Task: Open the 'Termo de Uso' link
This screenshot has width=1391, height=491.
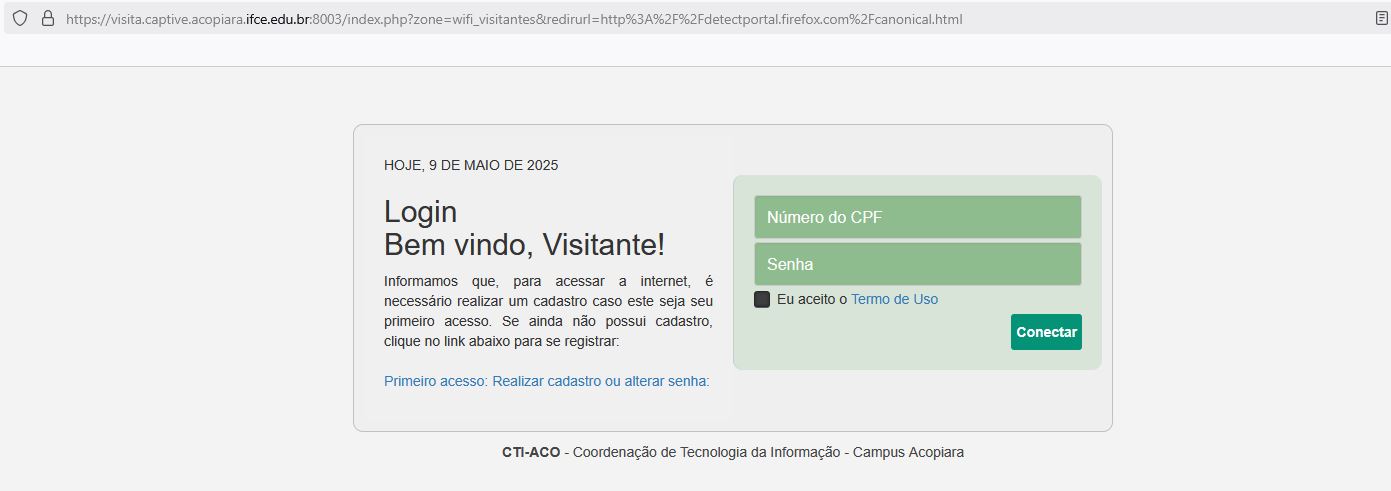Action: click(x=894, y=299)
